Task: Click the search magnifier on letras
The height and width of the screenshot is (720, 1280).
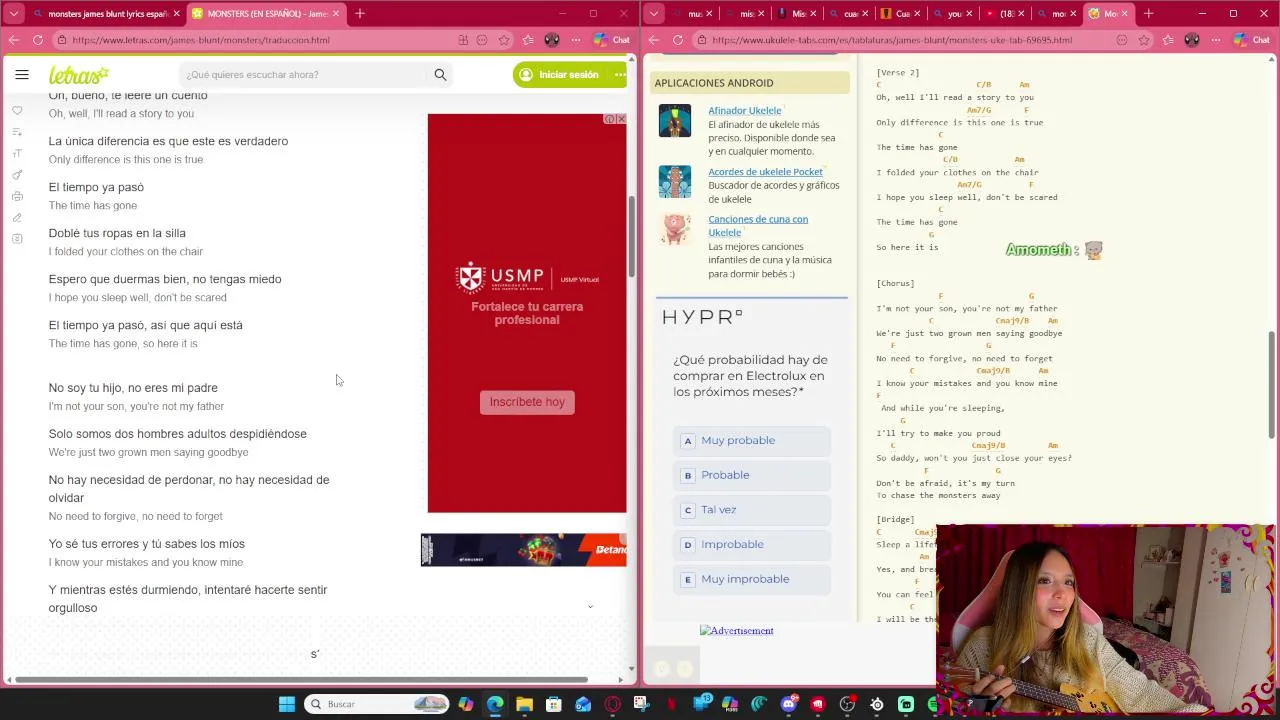Action: tap(440, 75)
